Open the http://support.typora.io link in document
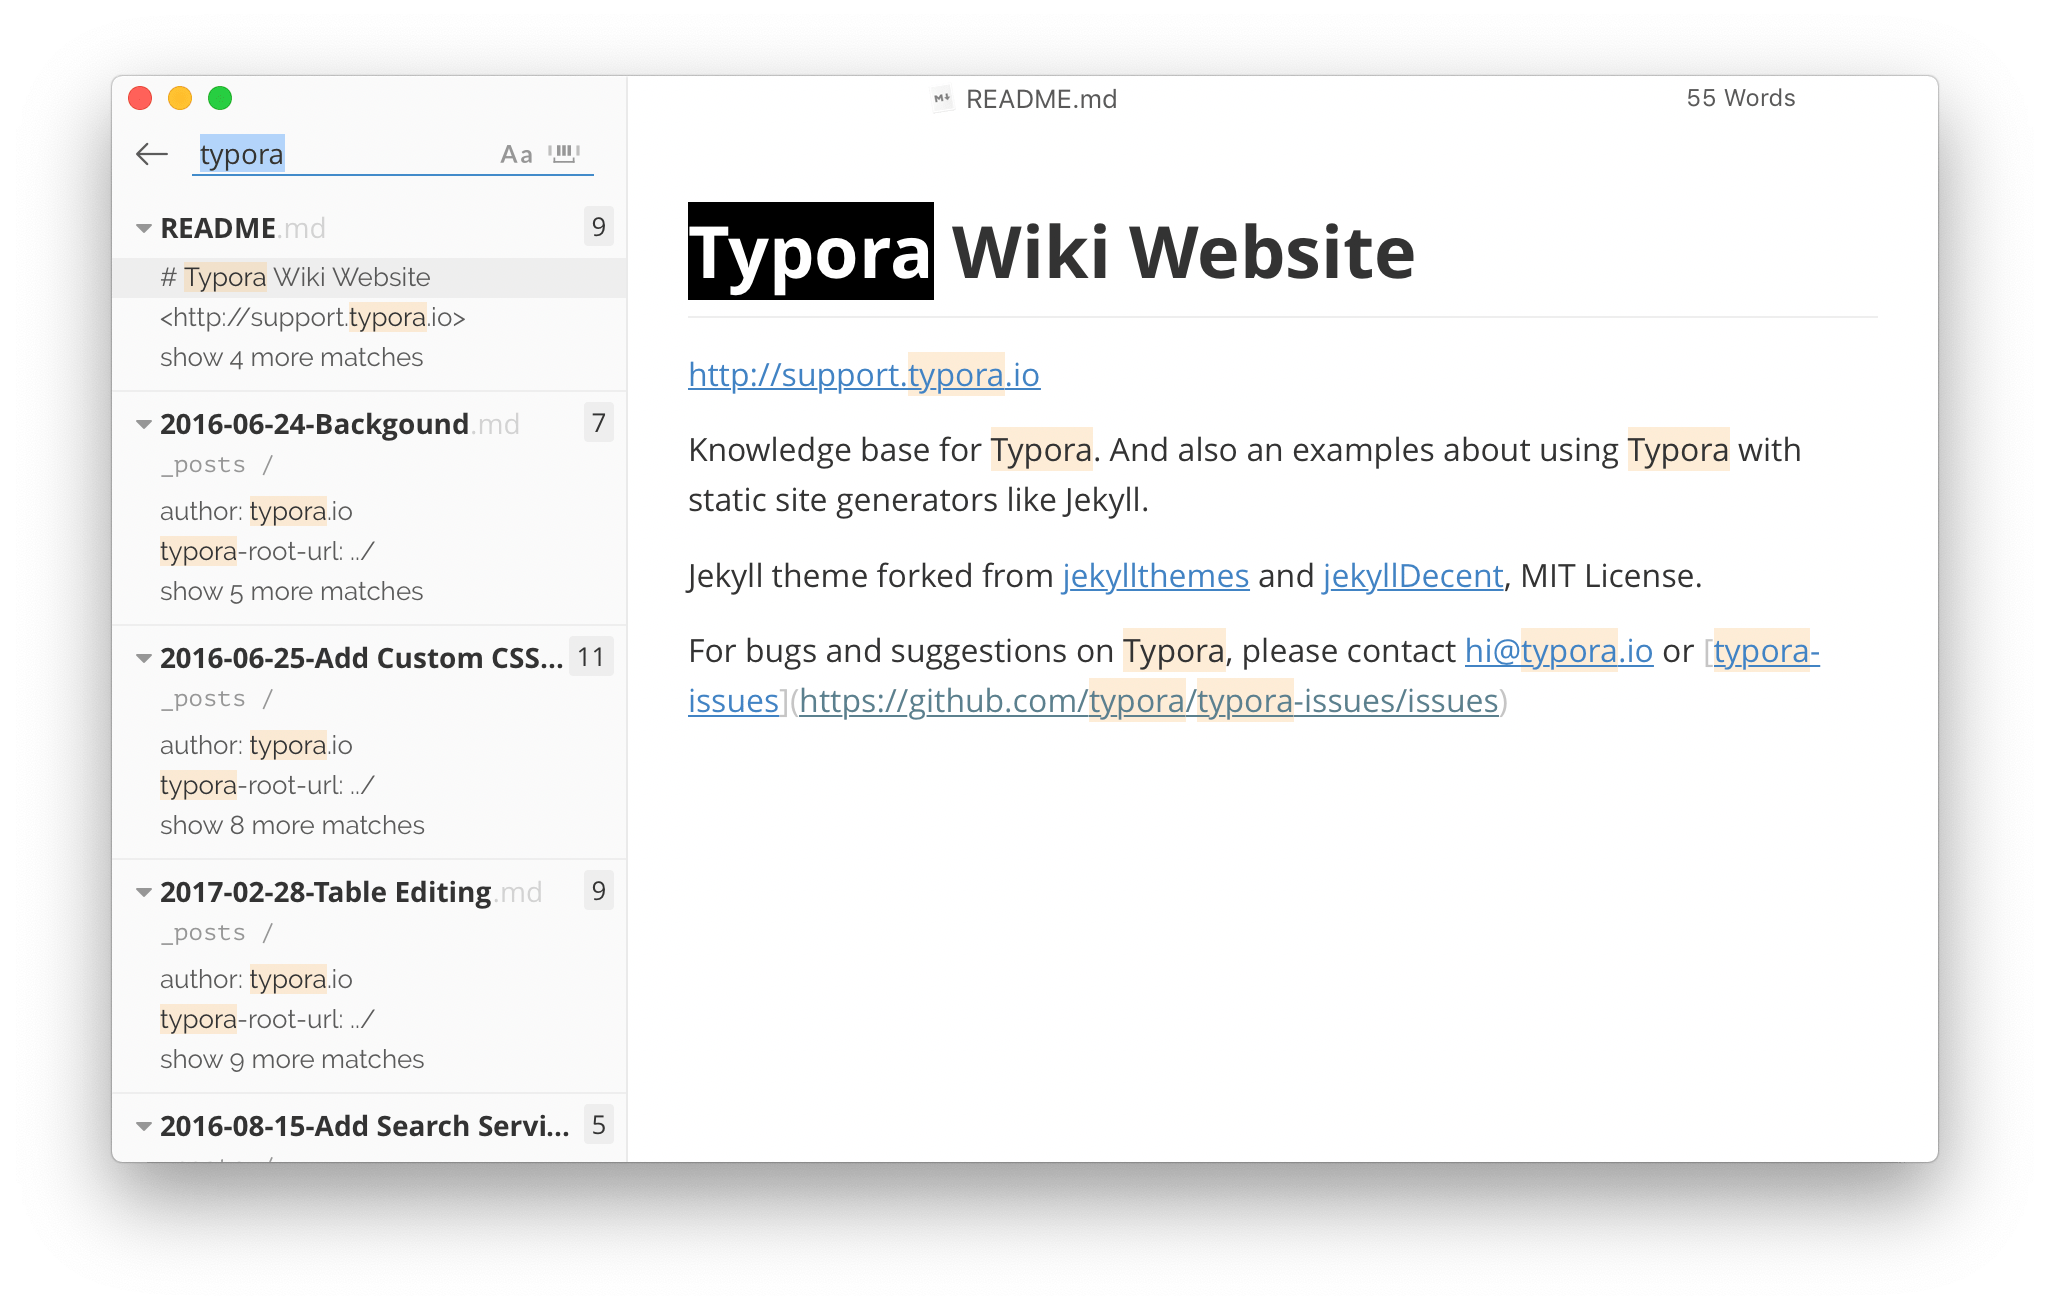2050x1310 pixels. tap(863, 375)
